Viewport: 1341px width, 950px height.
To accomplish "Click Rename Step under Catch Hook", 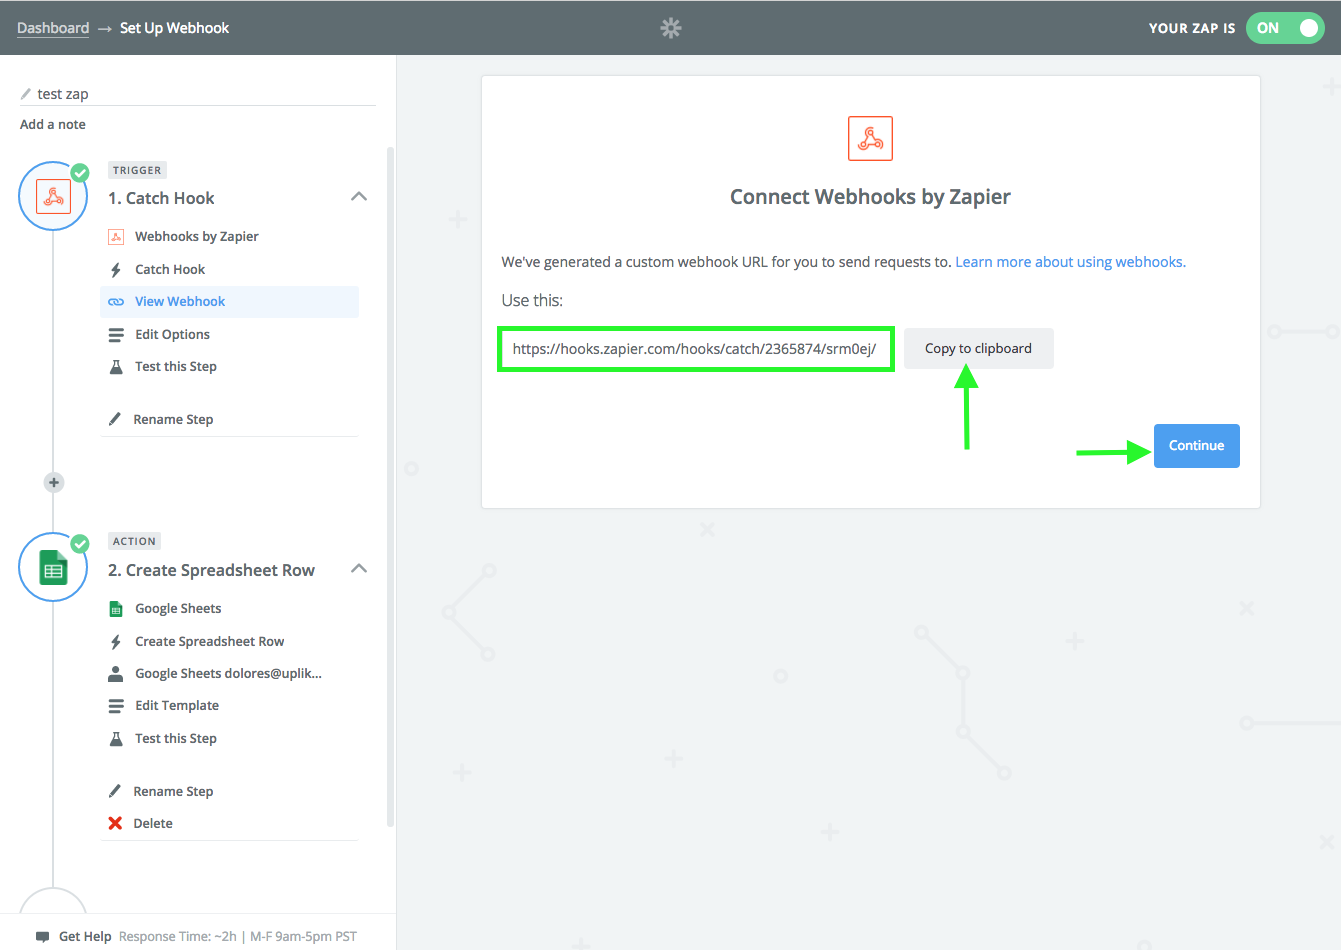I will [x=173, y=420].
